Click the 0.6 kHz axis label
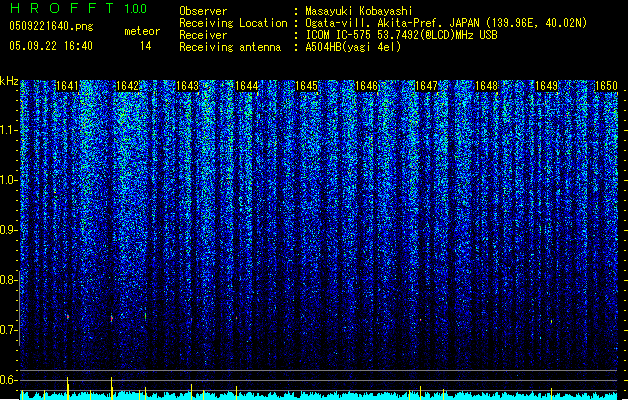The image size is (629, 400). pos(9,380)
